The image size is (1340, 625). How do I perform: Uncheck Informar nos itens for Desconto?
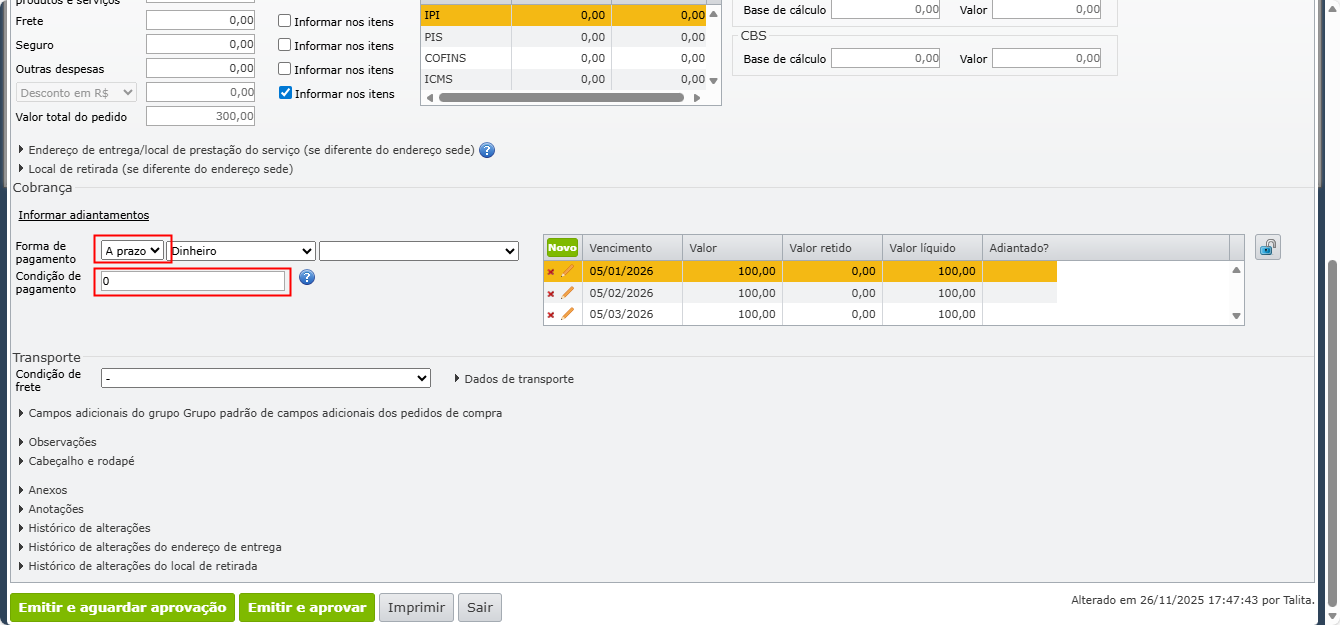[285, 93]
